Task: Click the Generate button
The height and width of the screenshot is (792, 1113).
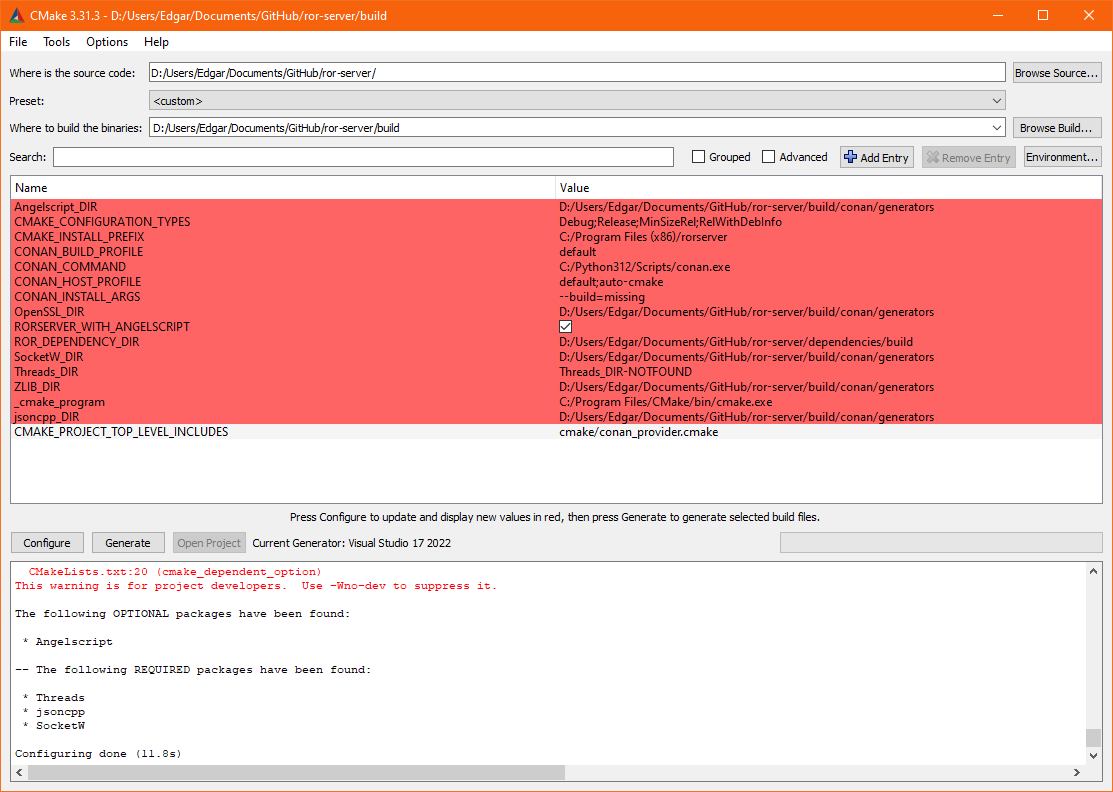Action: [128, 542]
